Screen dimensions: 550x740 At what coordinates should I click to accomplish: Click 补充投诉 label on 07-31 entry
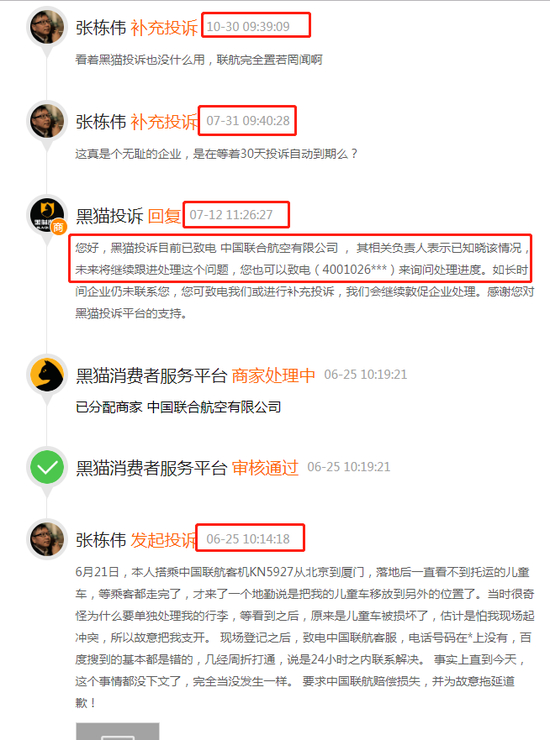164,122
